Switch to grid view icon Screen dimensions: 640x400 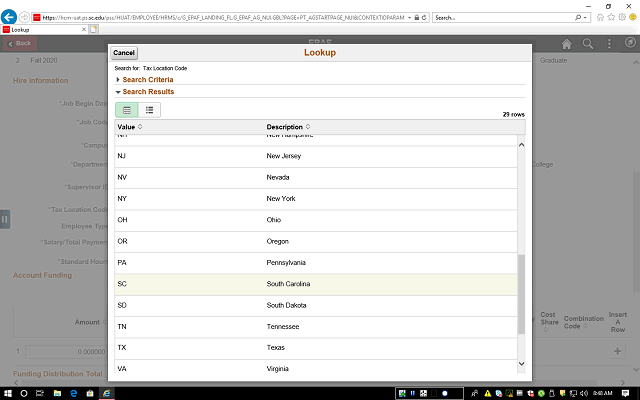tap(127, 110)
